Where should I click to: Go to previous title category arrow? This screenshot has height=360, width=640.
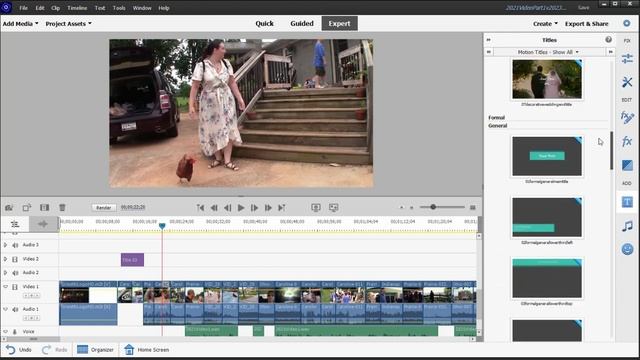pos(489,52)
